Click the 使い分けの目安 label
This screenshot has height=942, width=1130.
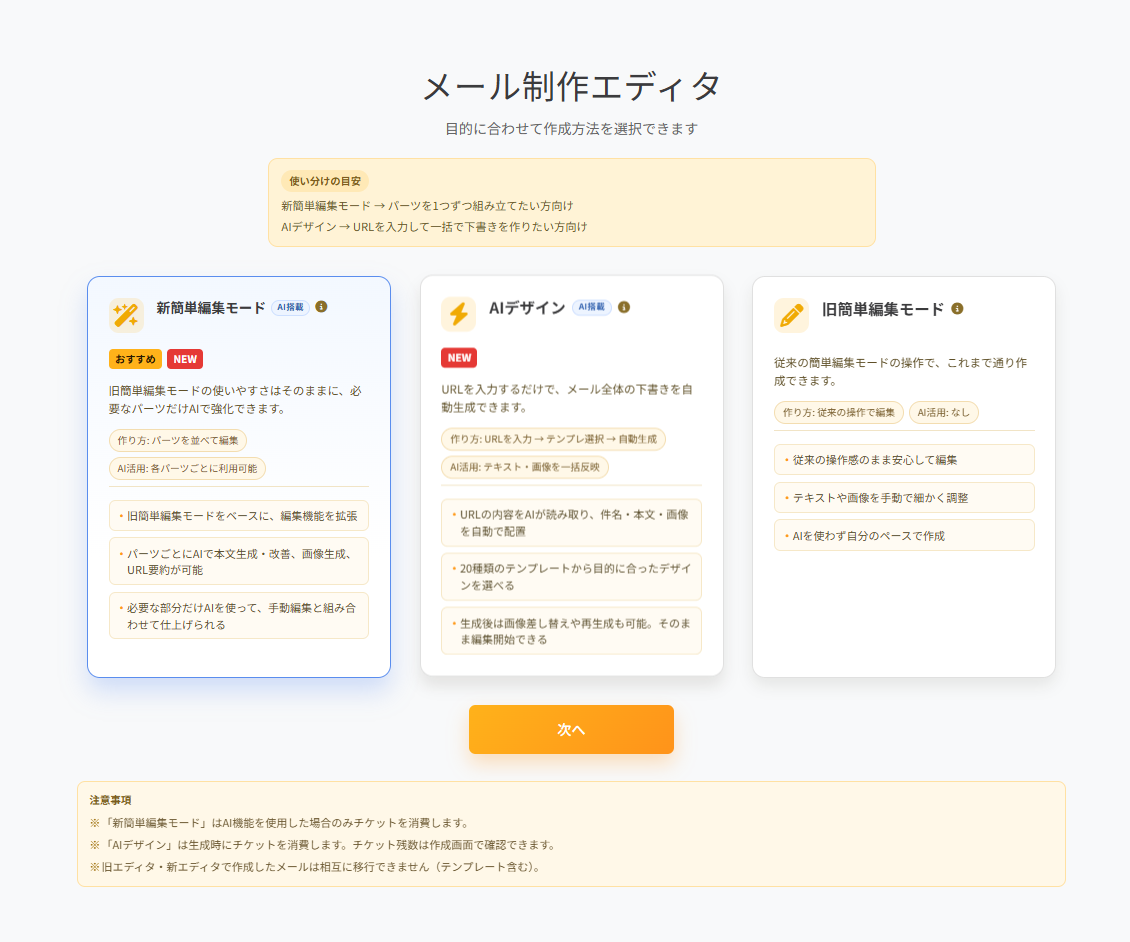tap(327, 181)
